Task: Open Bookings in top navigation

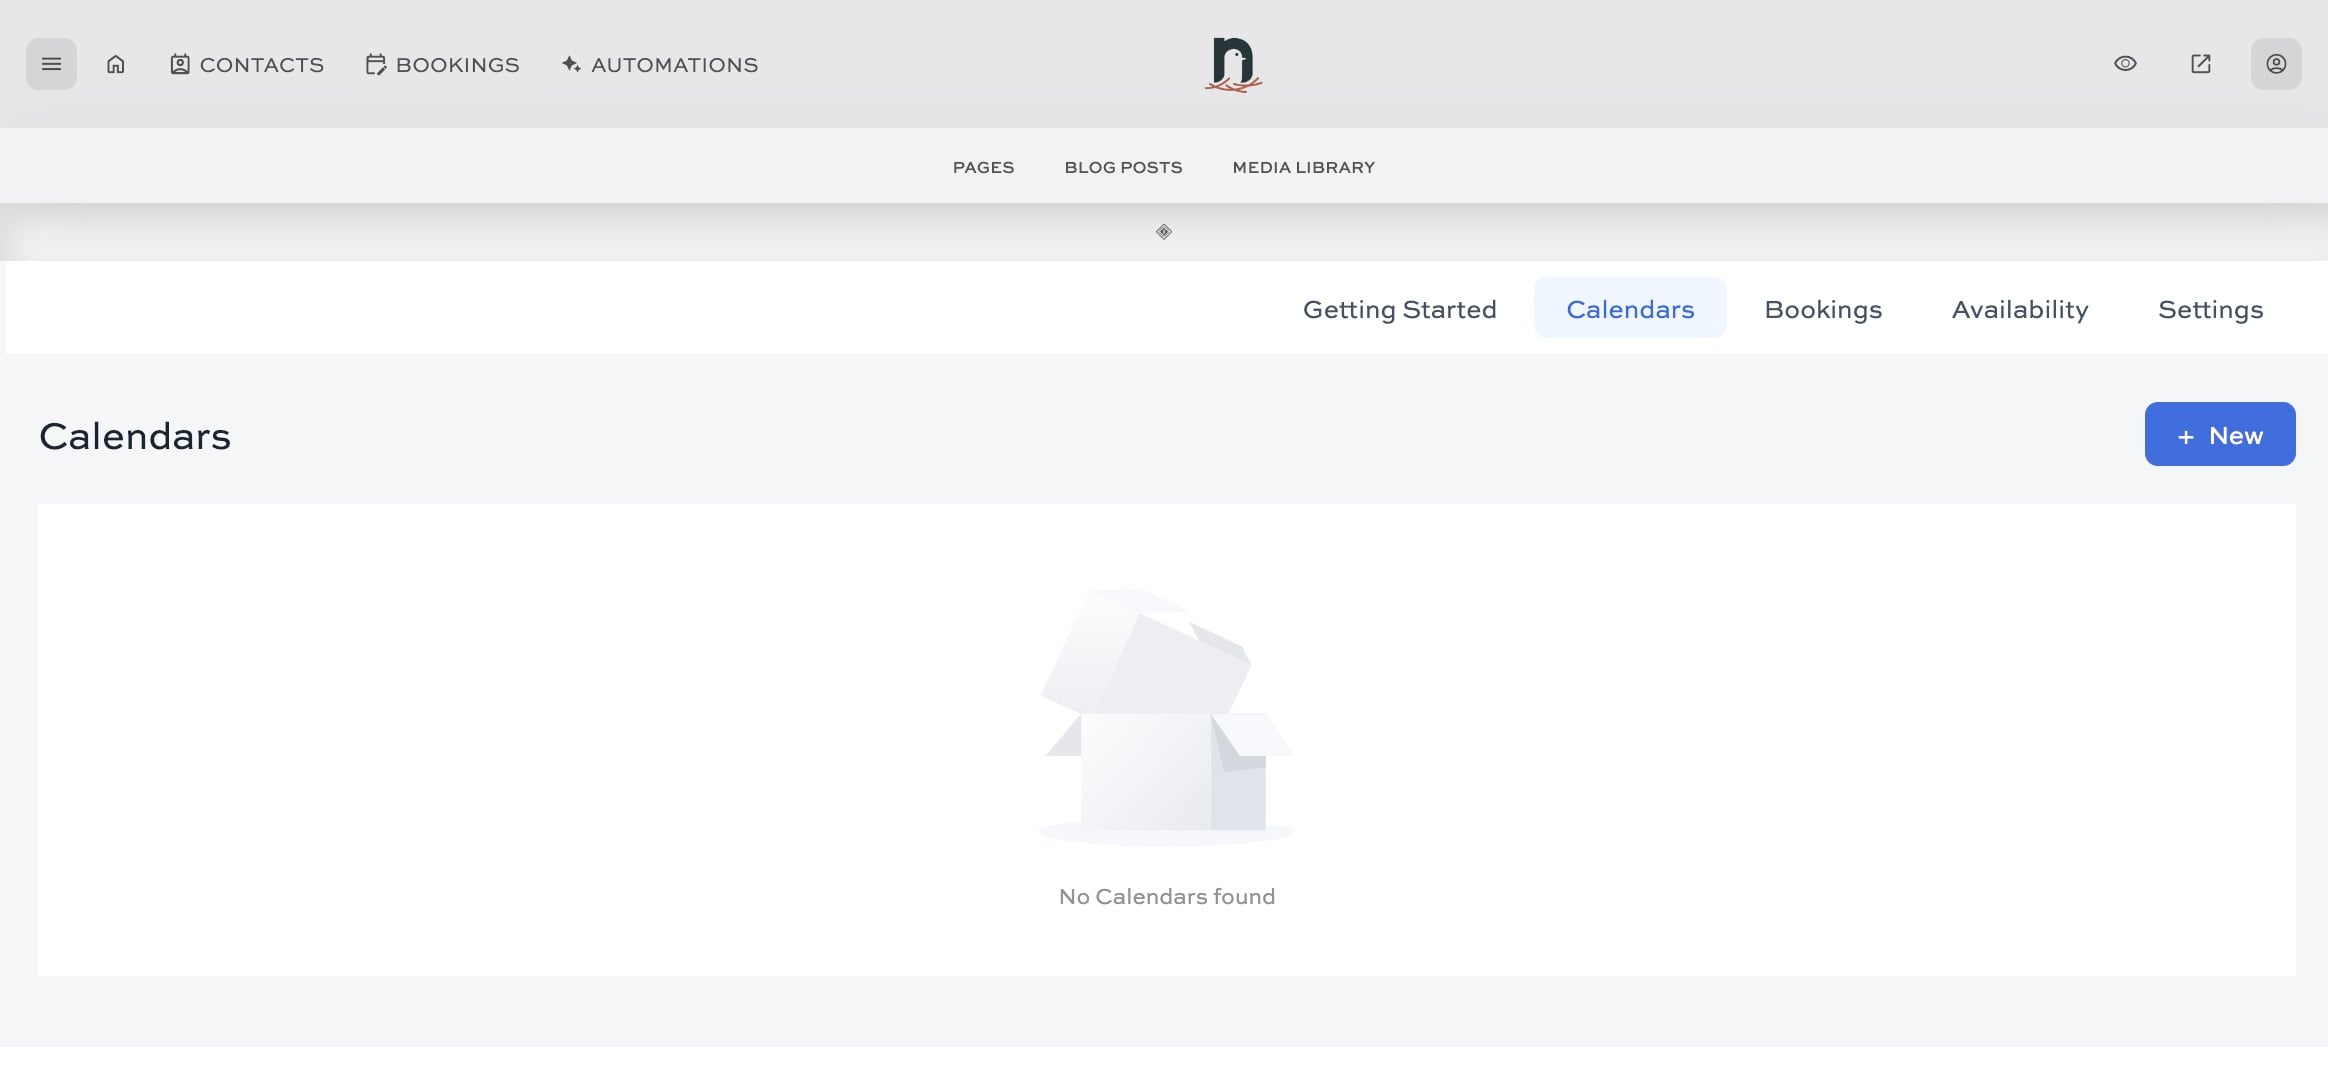Action: (x=443, y=65)
